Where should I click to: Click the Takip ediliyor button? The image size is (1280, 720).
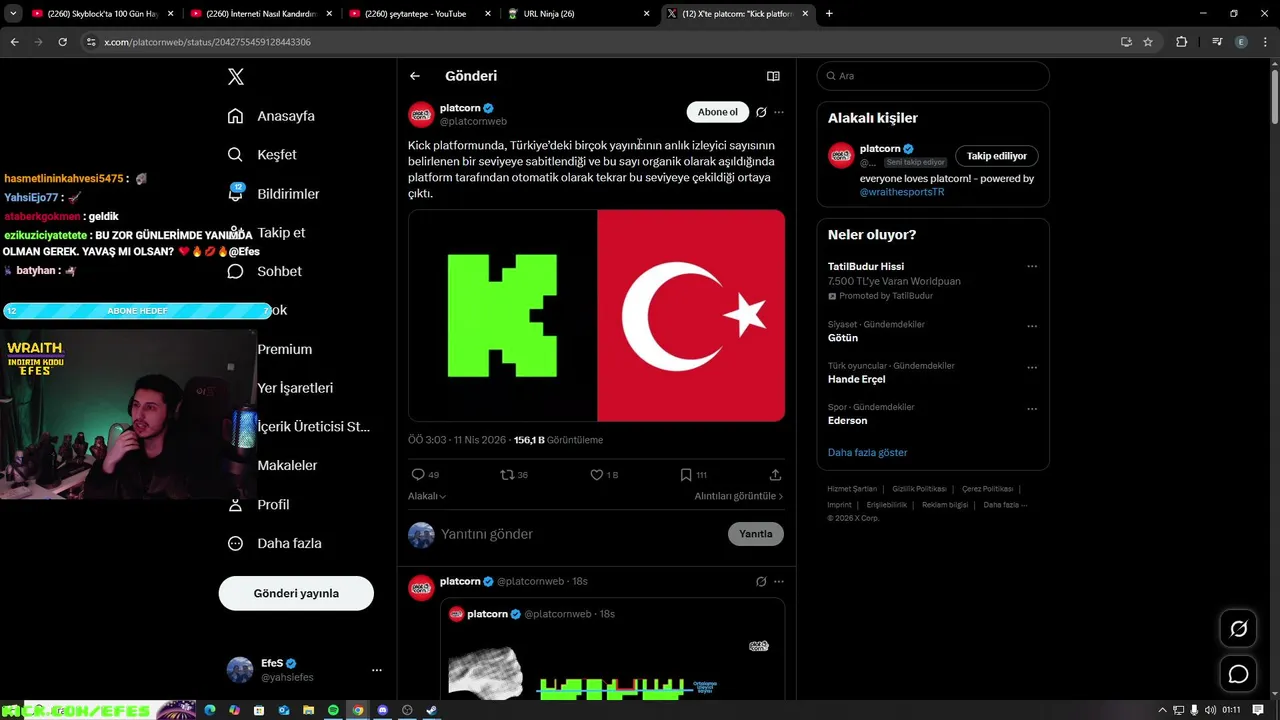997,156
